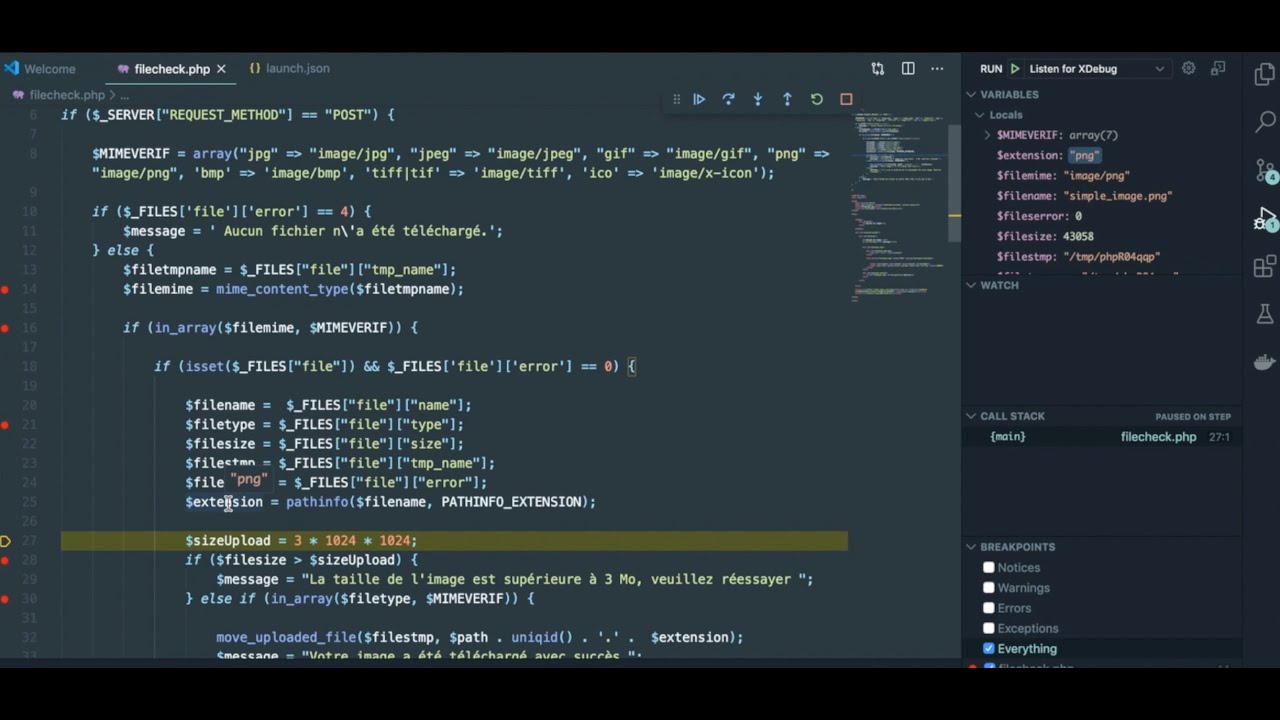Select the {main} call stack frame
The image size is (1280, 720).
[x=1102, y=437]
